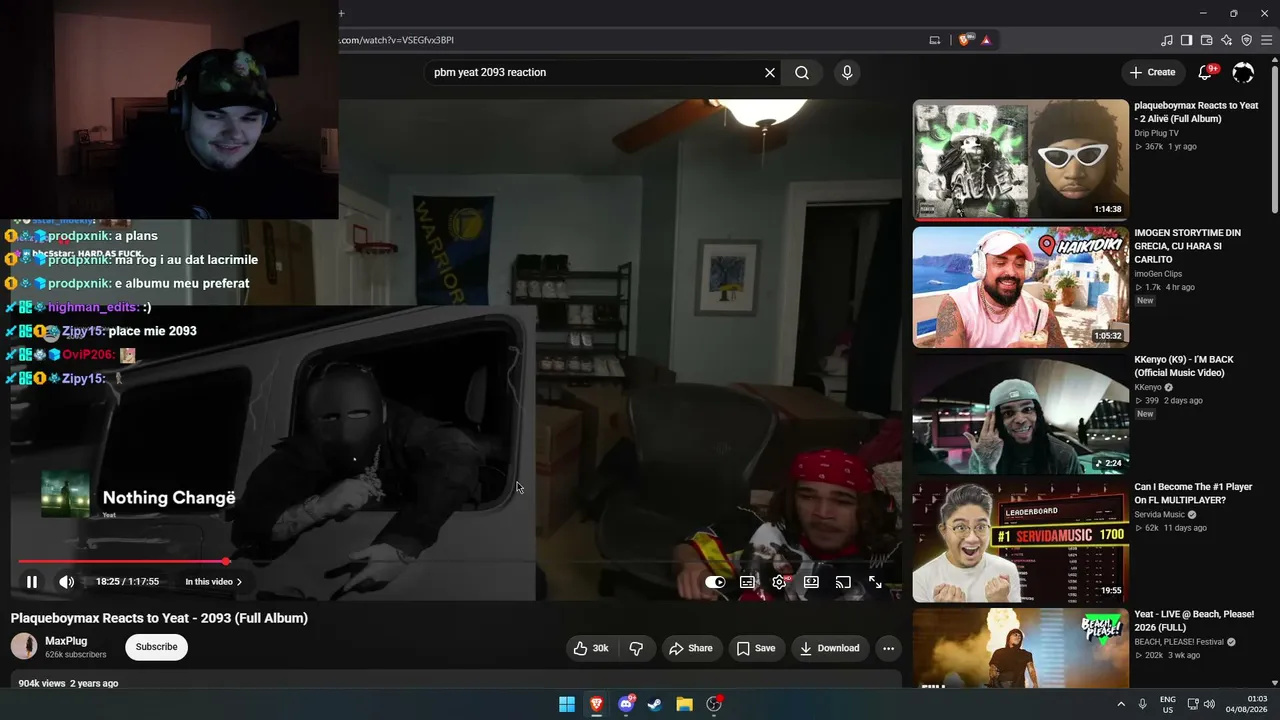Image resolution: width=1280 pixels, height=720 pixels.
Task: Open Brave Wallet
Action: click(x=1207, y=40)
